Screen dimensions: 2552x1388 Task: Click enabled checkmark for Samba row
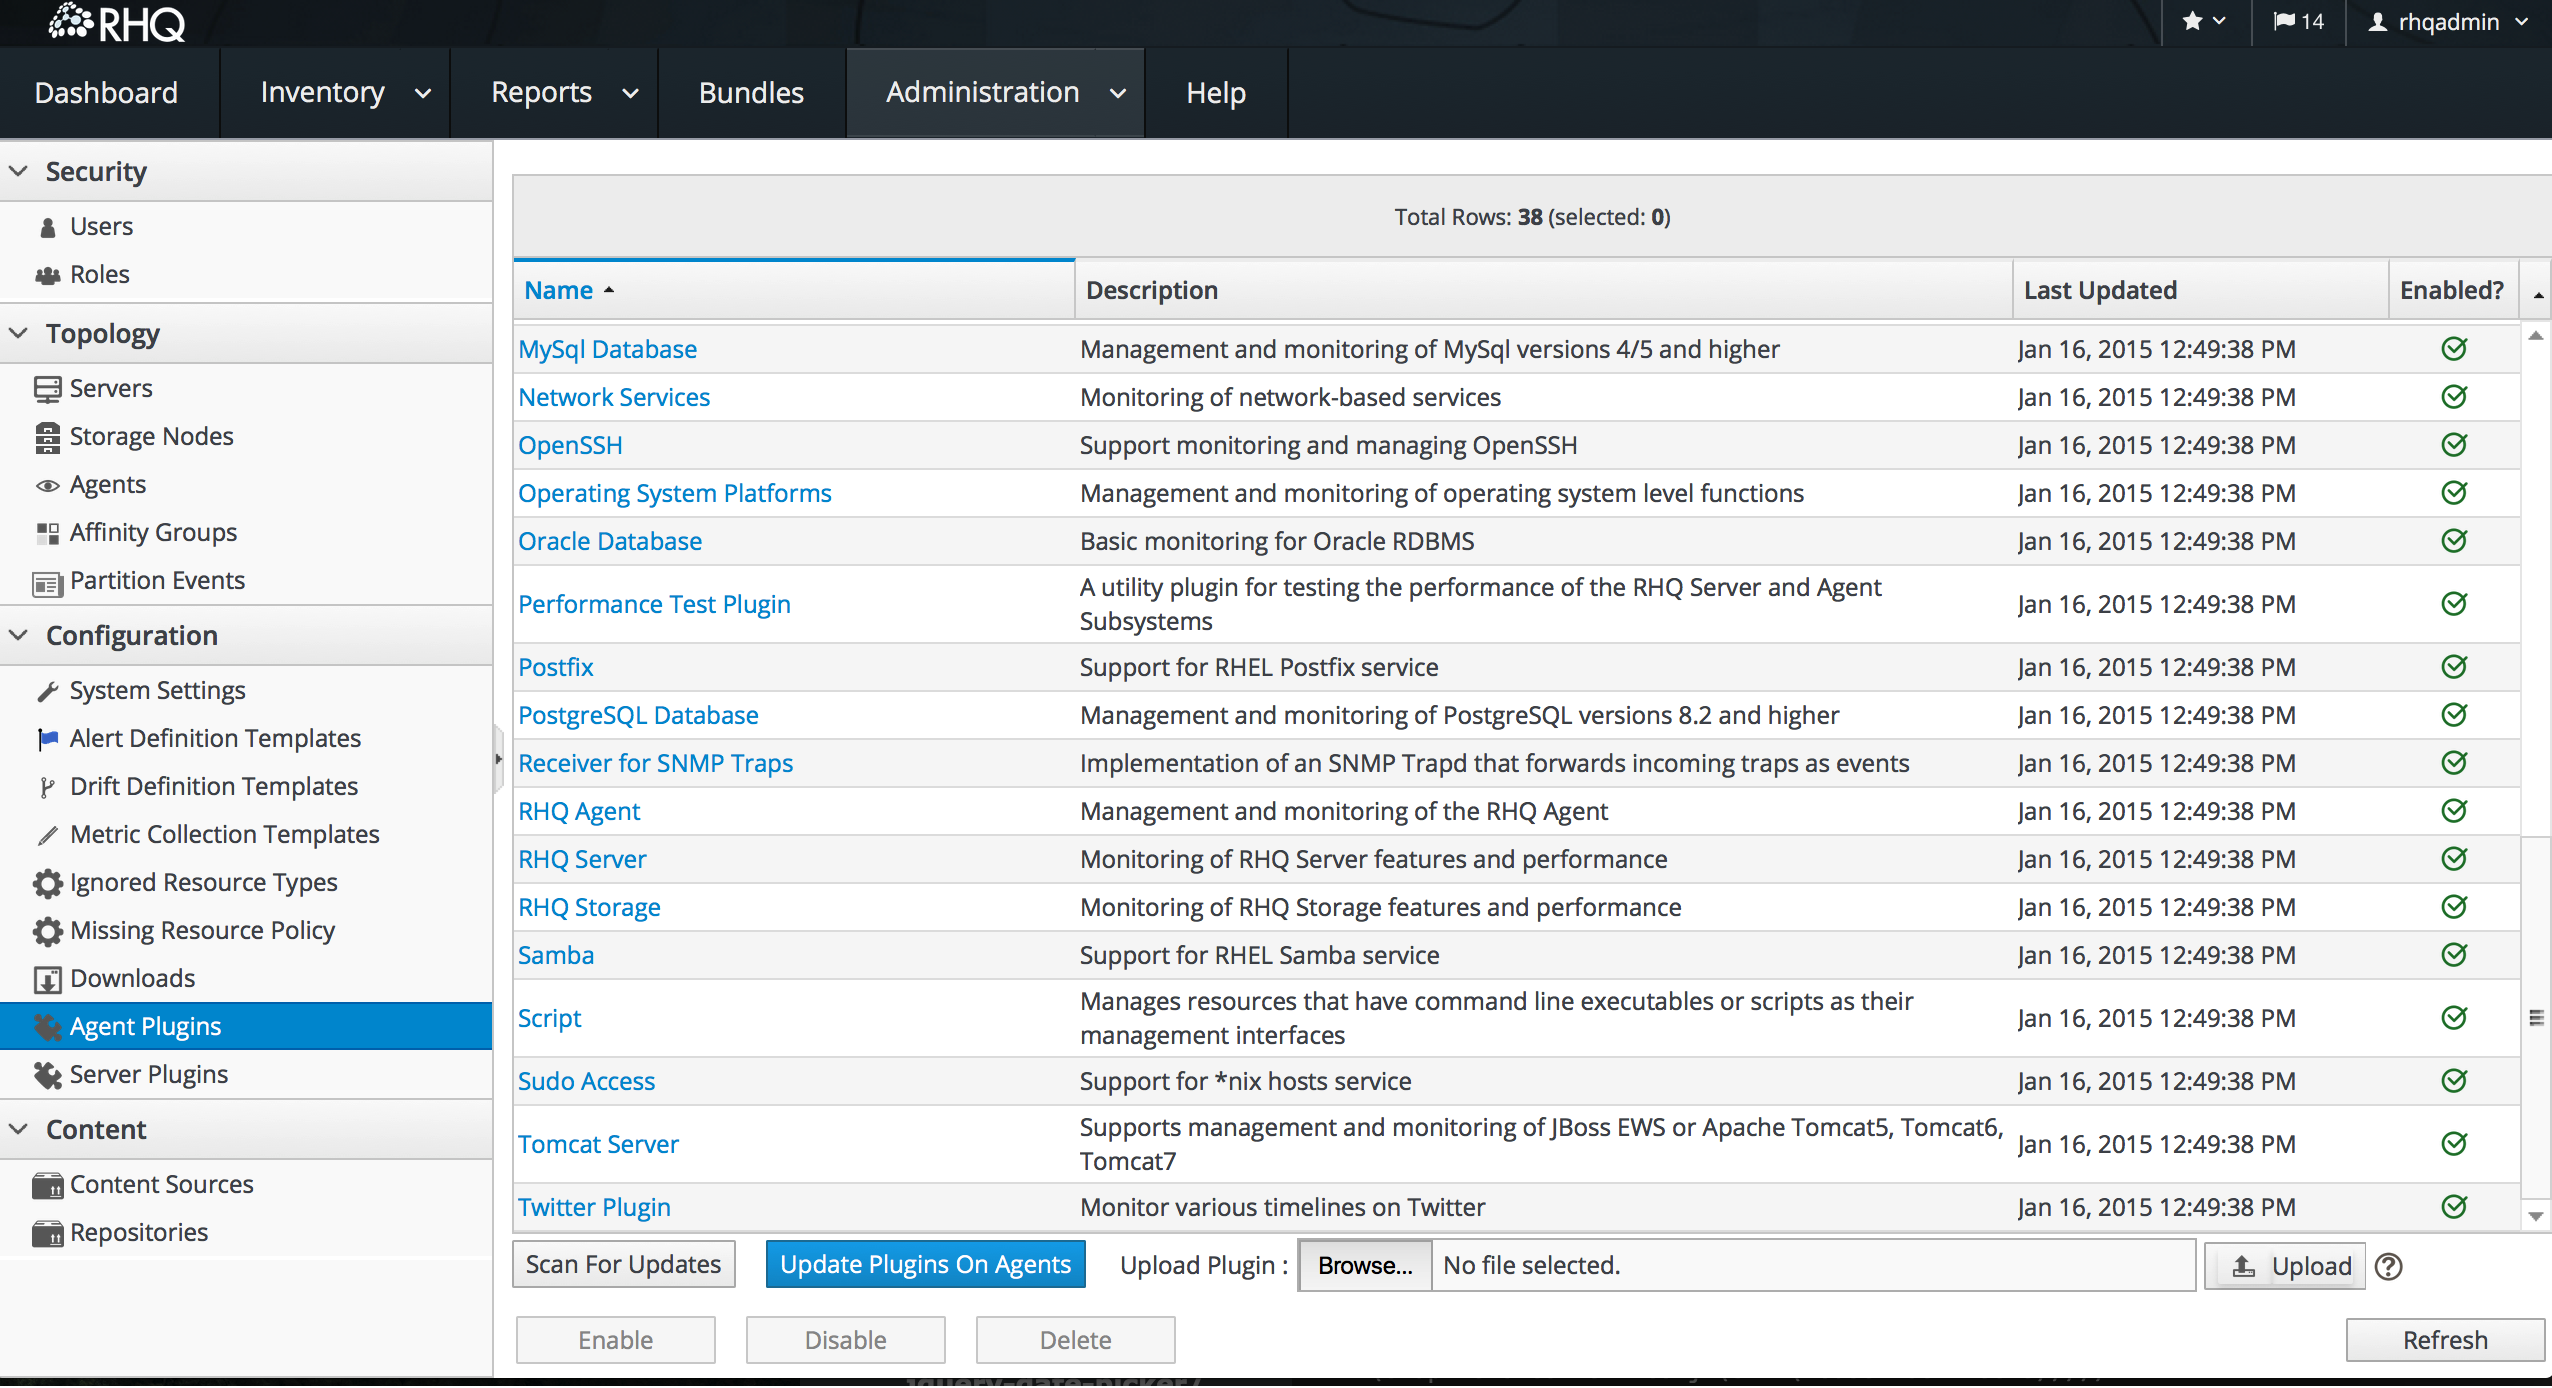coord(2454,955)
